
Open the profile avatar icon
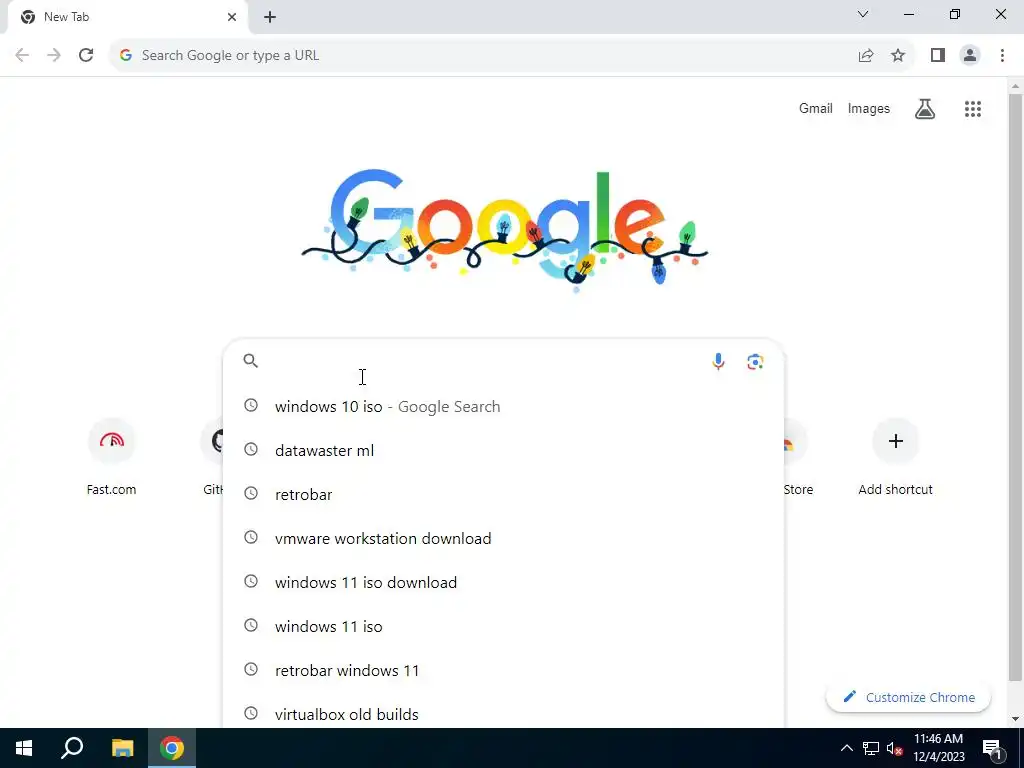970,56
